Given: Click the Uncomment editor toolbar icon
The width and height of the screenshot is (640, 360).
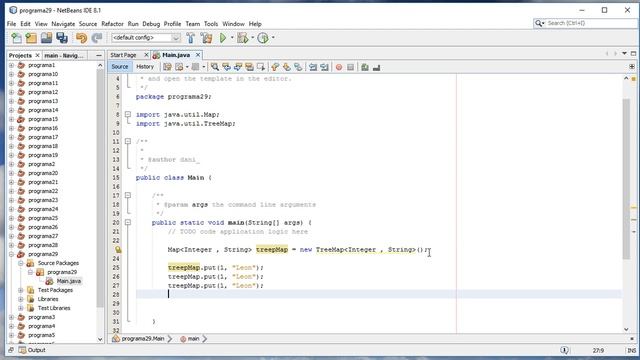Looking at the screenshot, I should click(376, 67).
